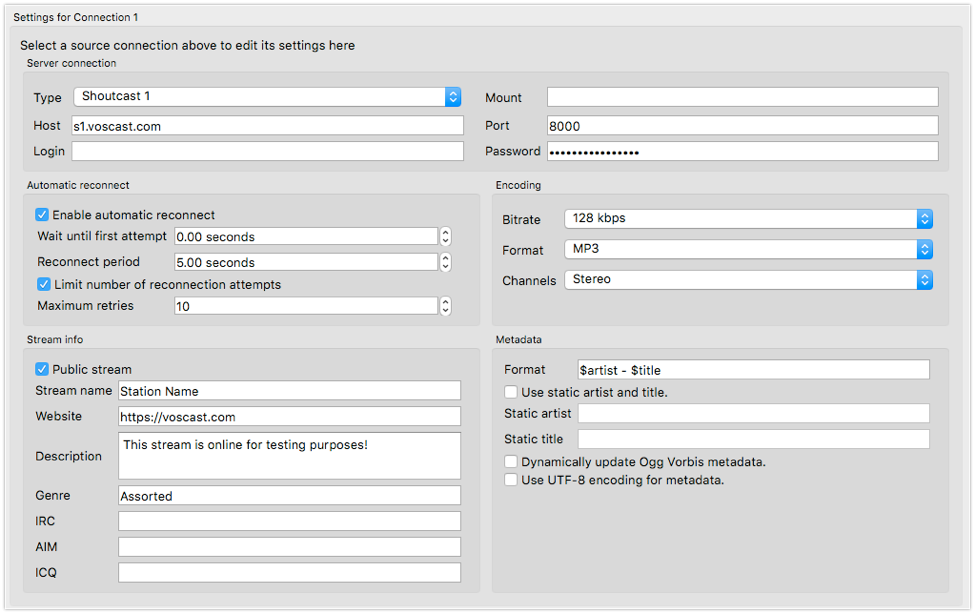Click the Reconnect period value field
This screenshot has height=612, width=974.
point(306,262)
